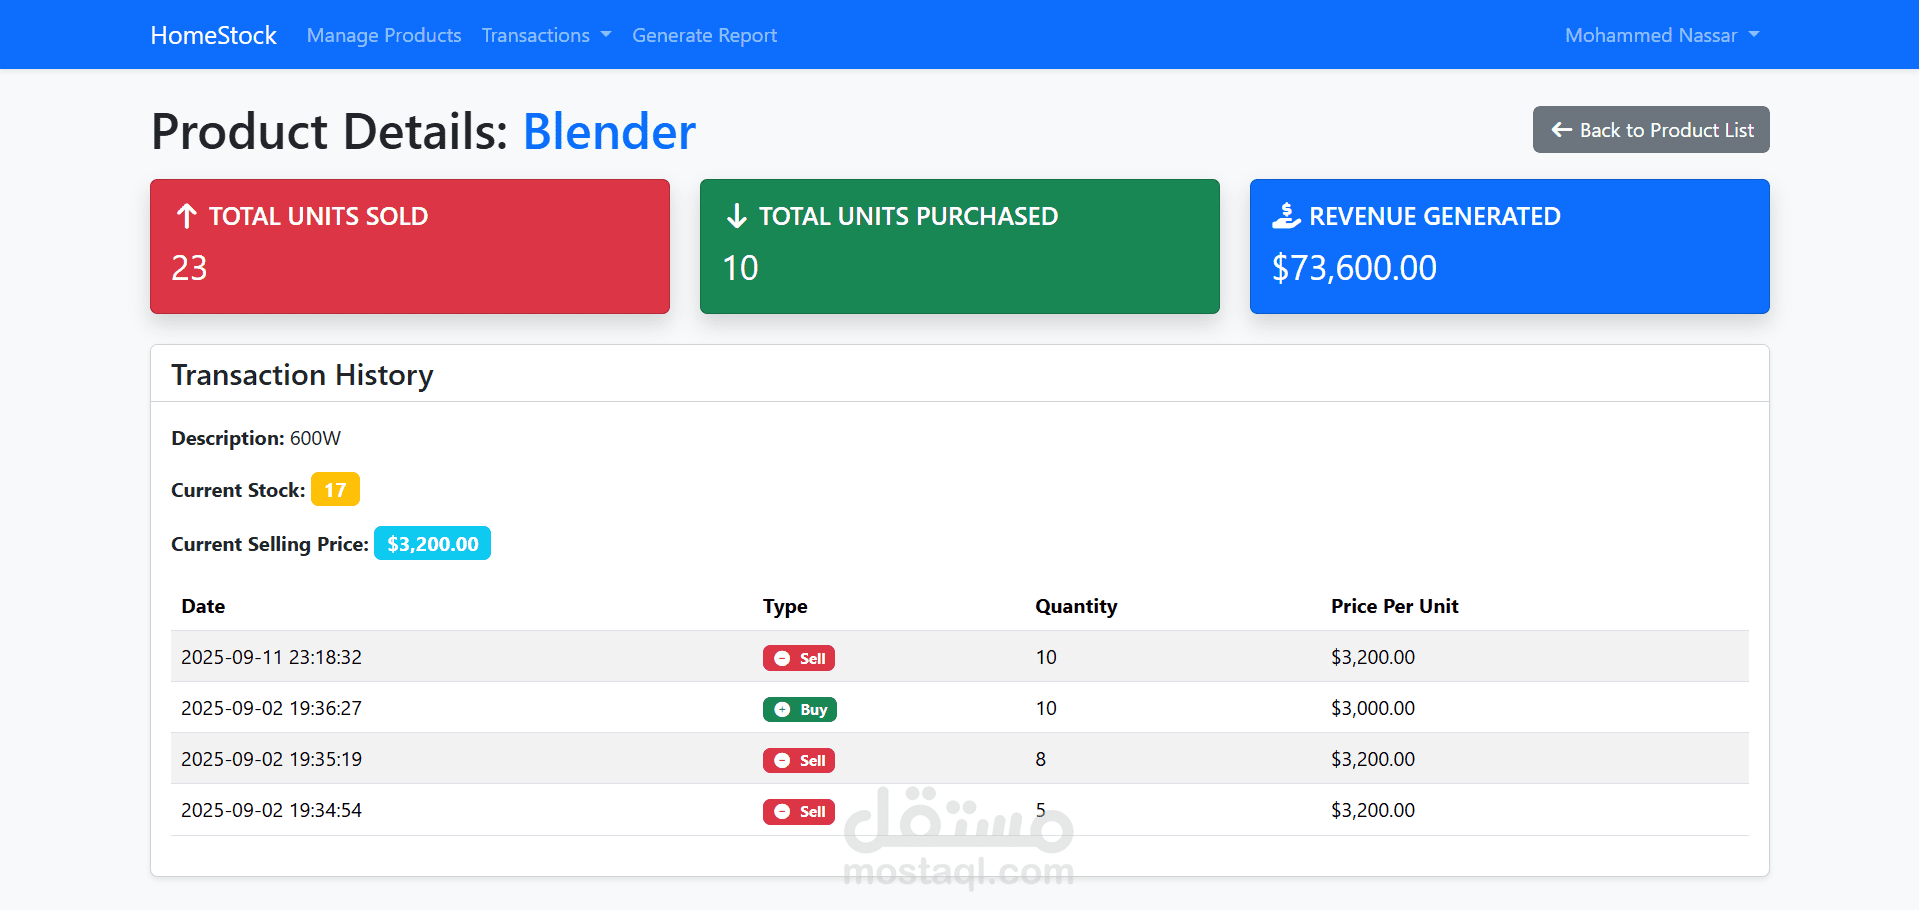1919x910 pixels.
Task: Click the HomeStock brand link
Action: tap(212, 34)
